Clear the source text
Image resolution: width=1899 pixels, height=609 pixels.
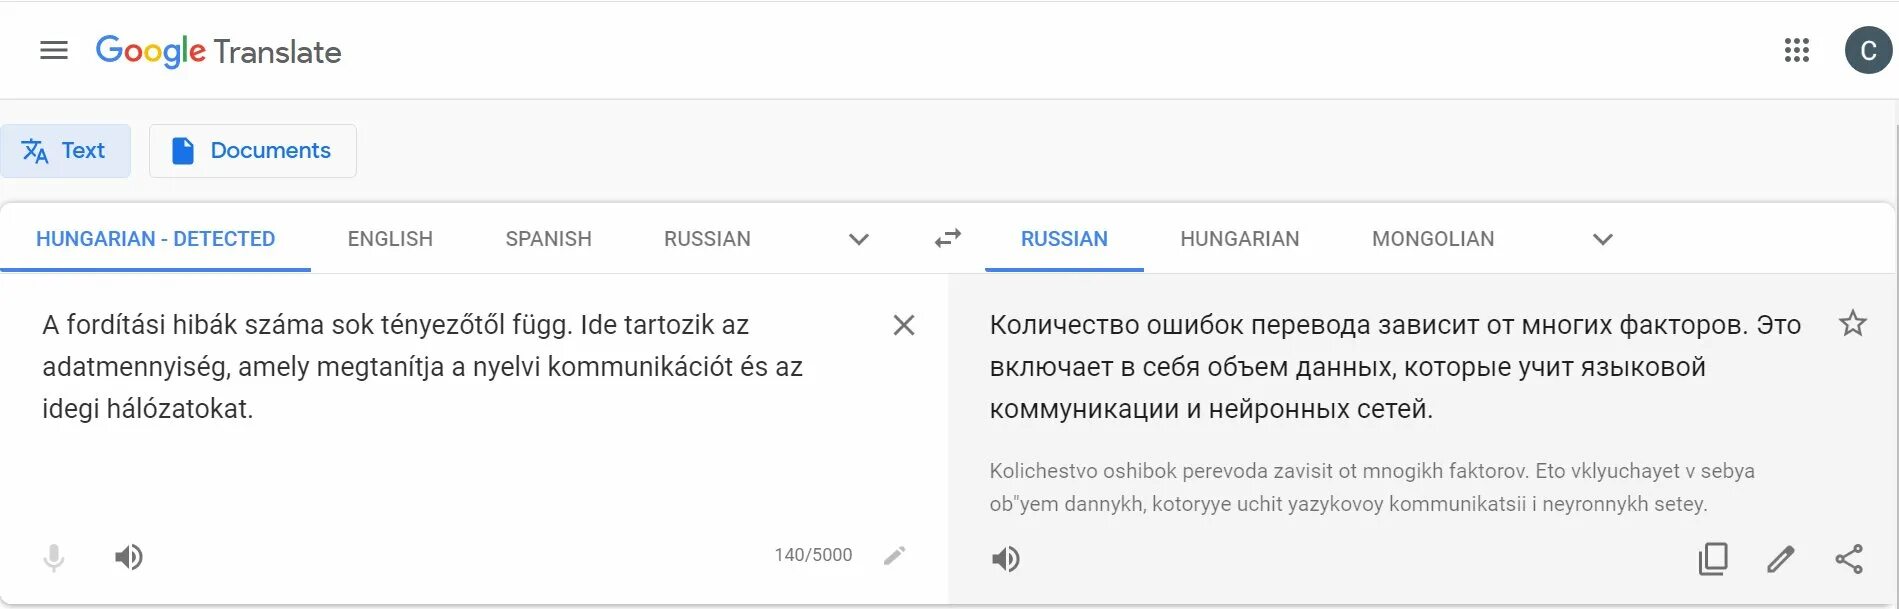903,325
